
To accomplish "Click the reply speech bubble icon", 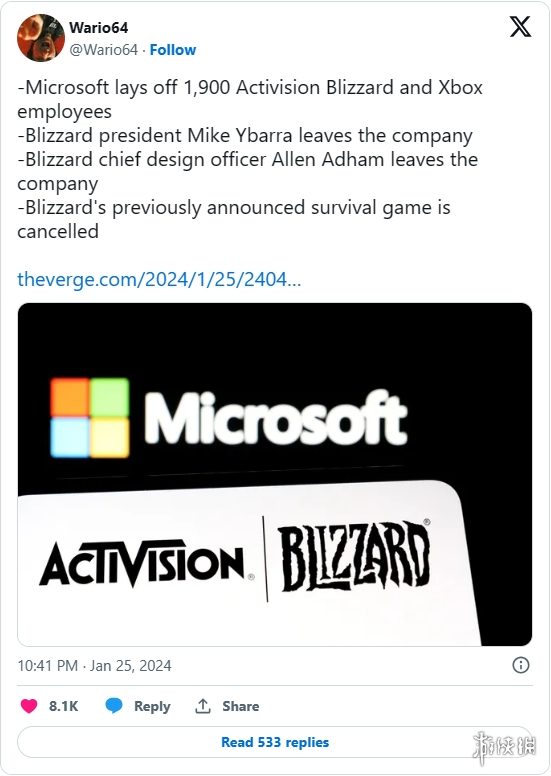I will [x=114, y=706].
